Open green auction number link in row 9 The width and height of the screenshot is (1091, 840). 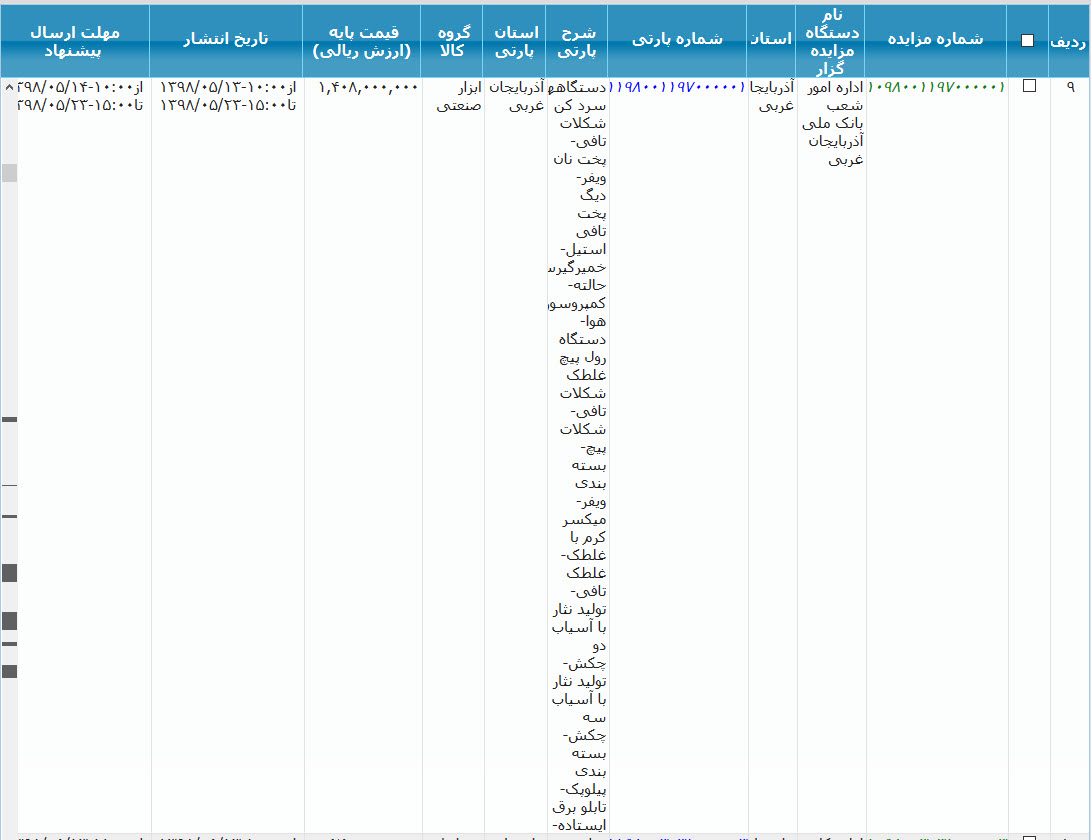click(x=936, y=88)
